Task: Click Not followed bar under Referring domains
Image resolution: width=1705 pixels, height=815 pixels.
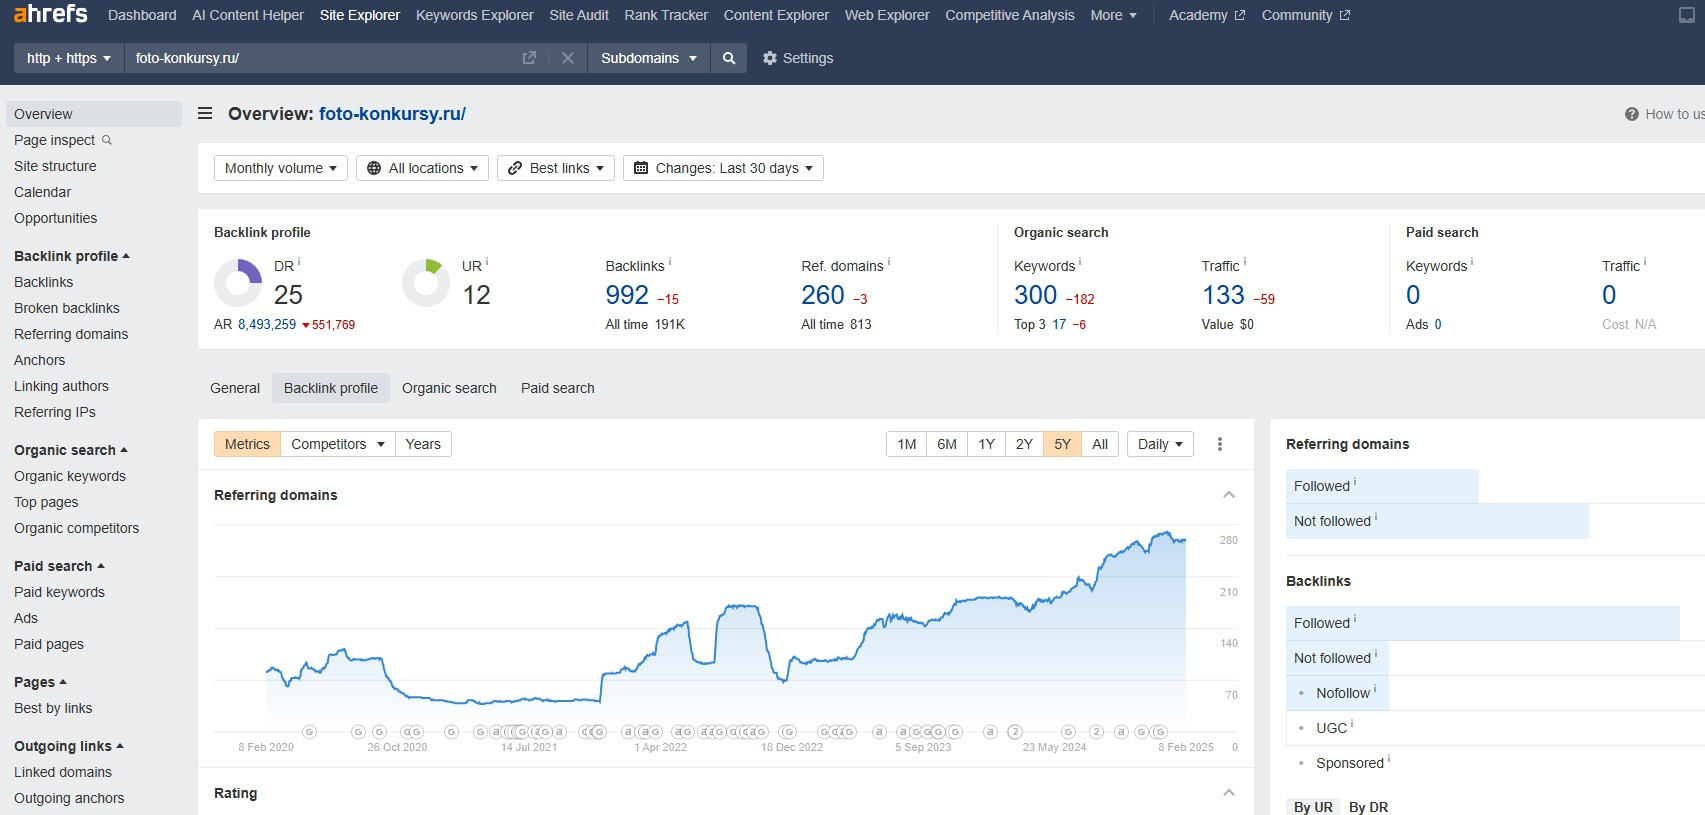Action: tap(1437, 521)
